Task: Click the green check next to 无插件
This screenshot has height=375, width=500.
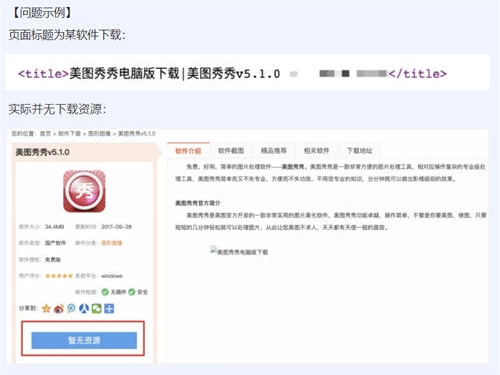Action: (105, 292)
